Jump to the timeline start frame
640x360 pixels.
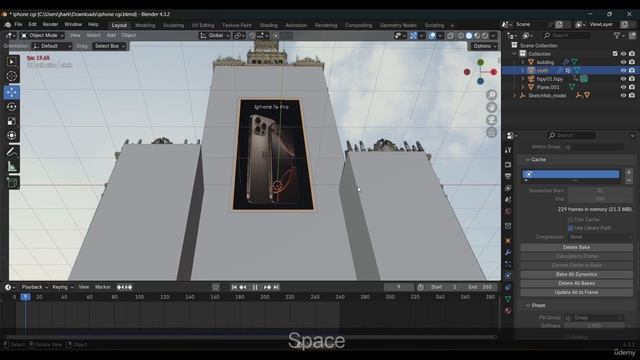coord(234,287)
